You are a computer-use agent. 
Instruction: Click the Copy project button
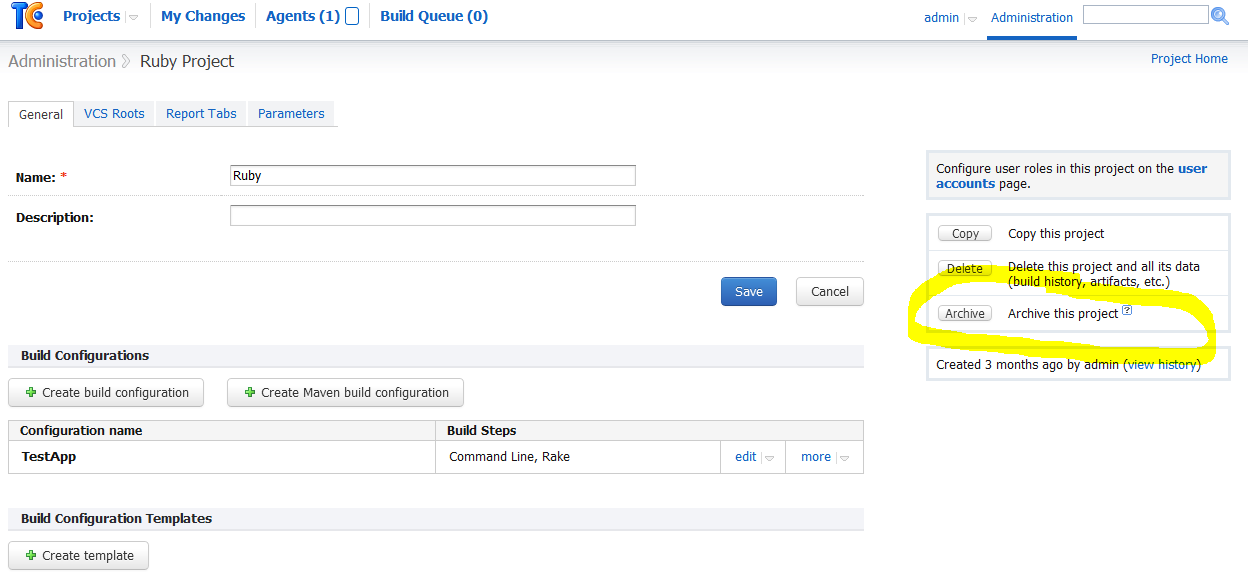(x=965, y=233)
